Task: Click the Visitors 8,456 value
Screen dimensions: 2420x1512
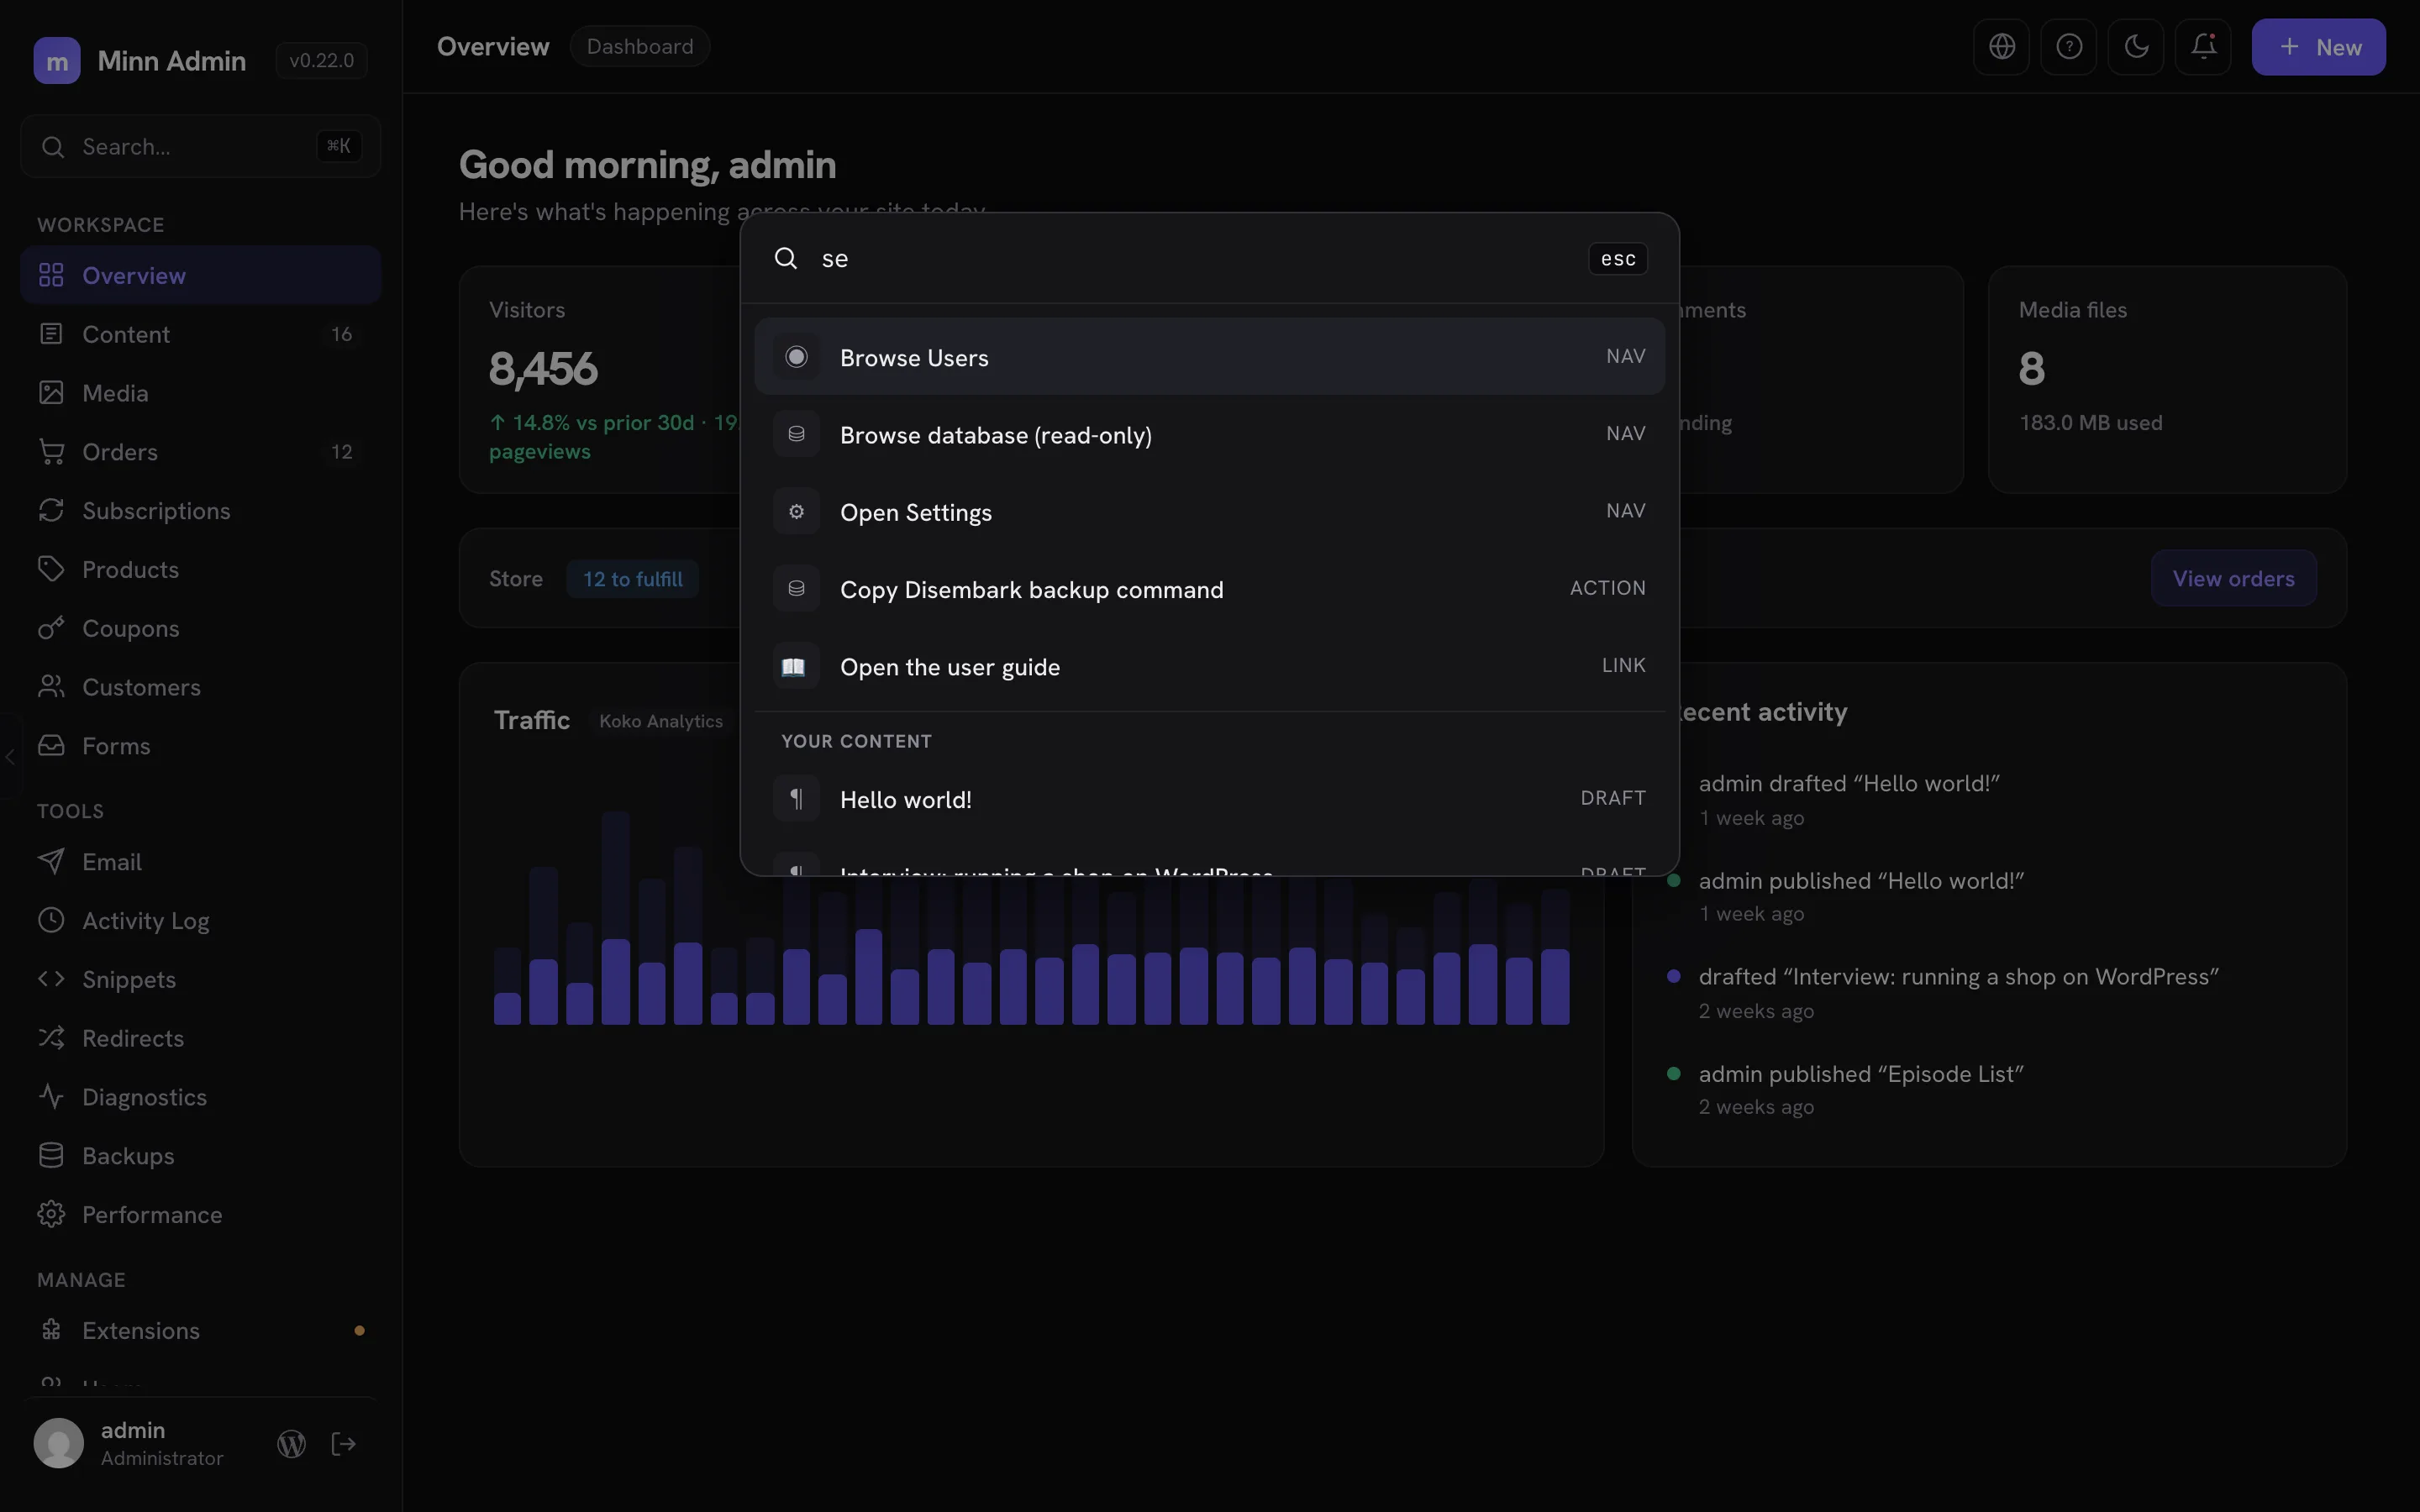Action: pos(543,369)
